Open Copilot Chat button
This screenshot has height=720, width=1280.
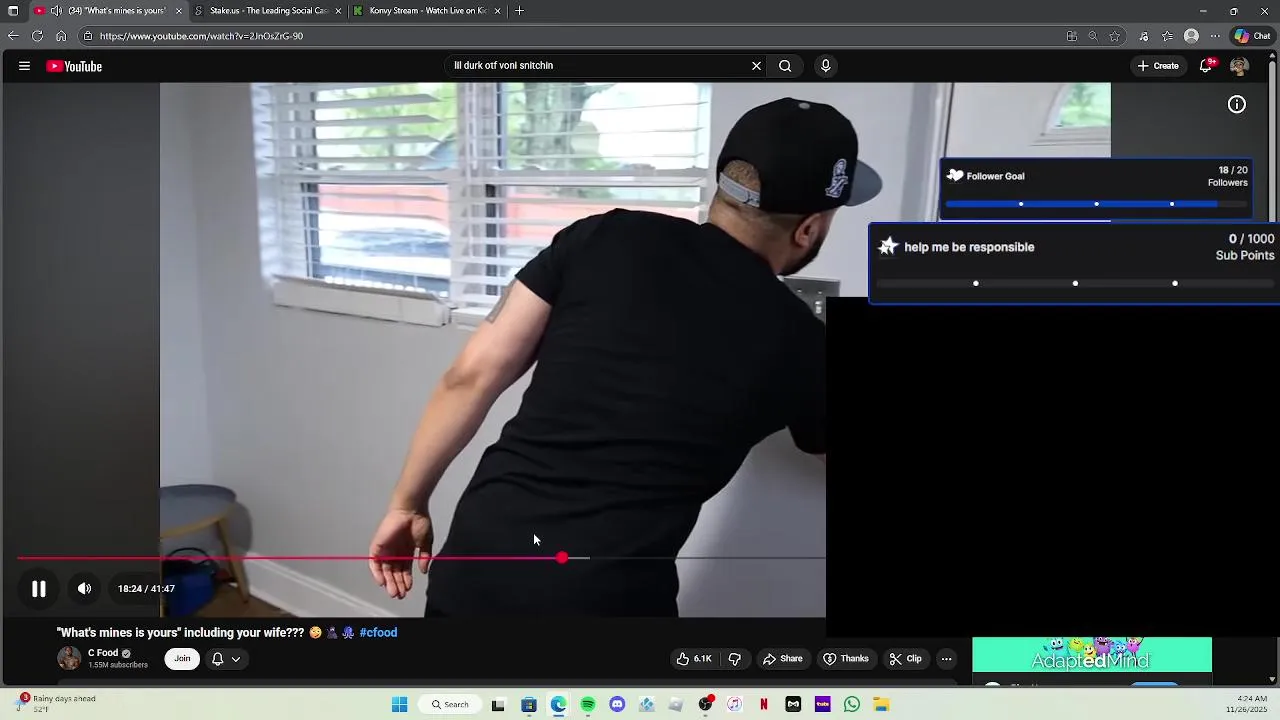[x=1253, y=36]
